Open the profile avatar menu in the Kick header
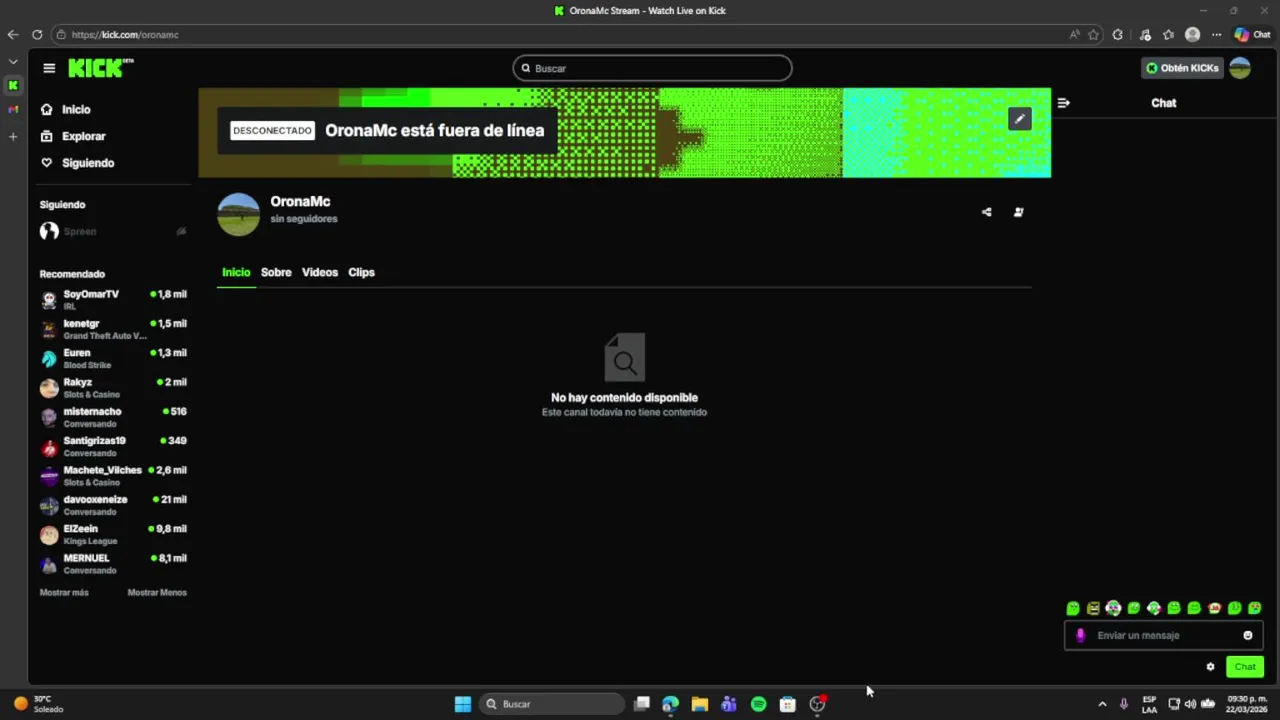The image size is (1280, 720). 1240,68
